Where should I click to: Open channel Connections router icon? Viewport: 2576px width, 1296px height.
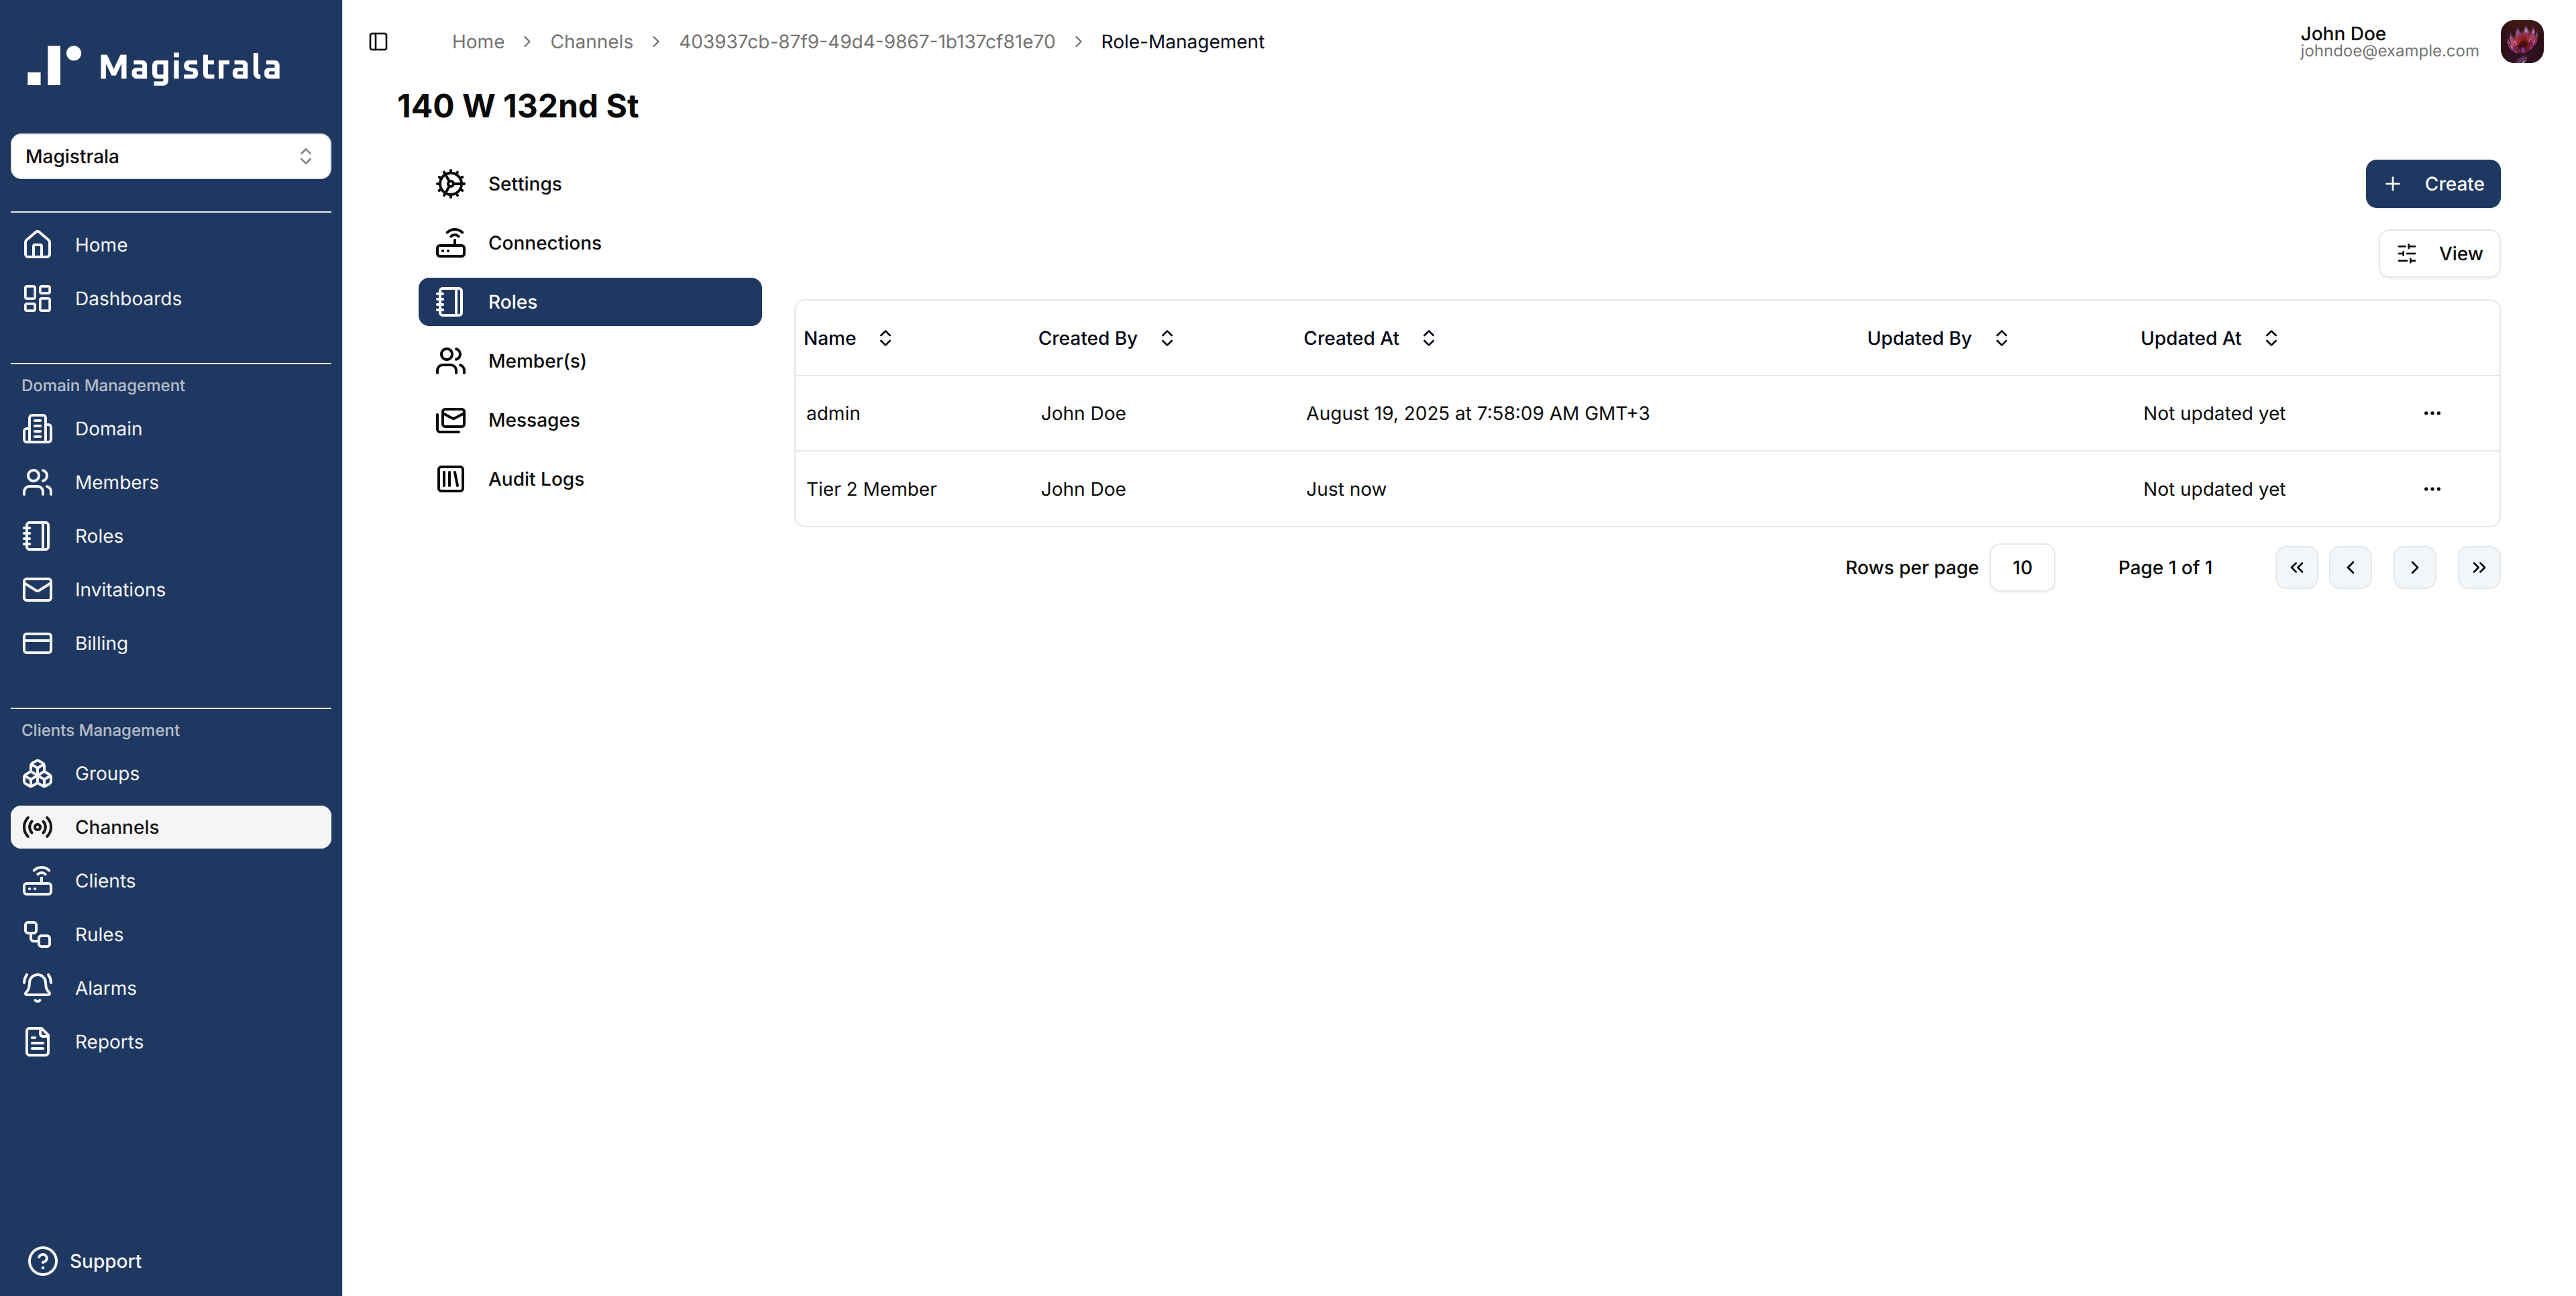tap(450, 243)
